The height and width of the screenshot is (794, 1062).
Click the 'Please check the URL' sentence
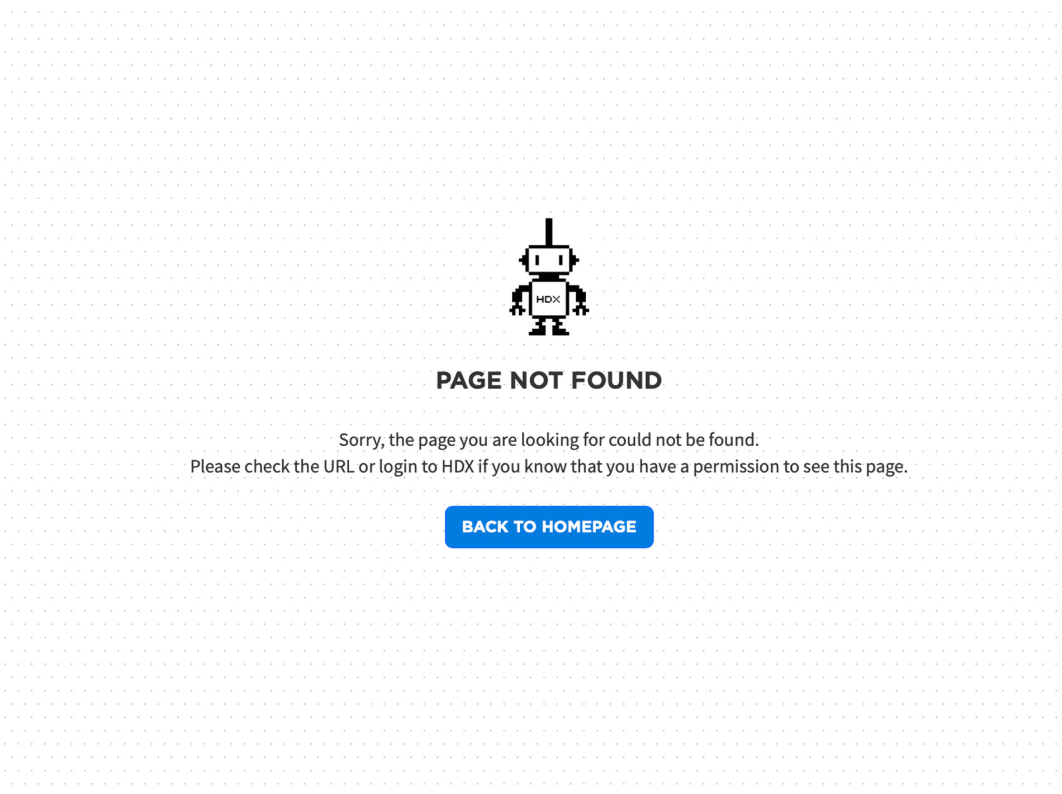pos(549,466)
